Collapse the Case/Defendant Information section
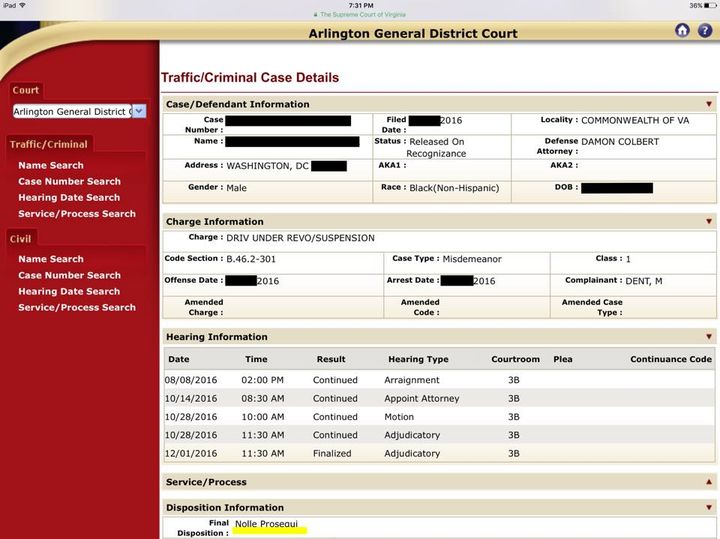The image size is (720, 539). pyautogui.click(x=709, y=104)
